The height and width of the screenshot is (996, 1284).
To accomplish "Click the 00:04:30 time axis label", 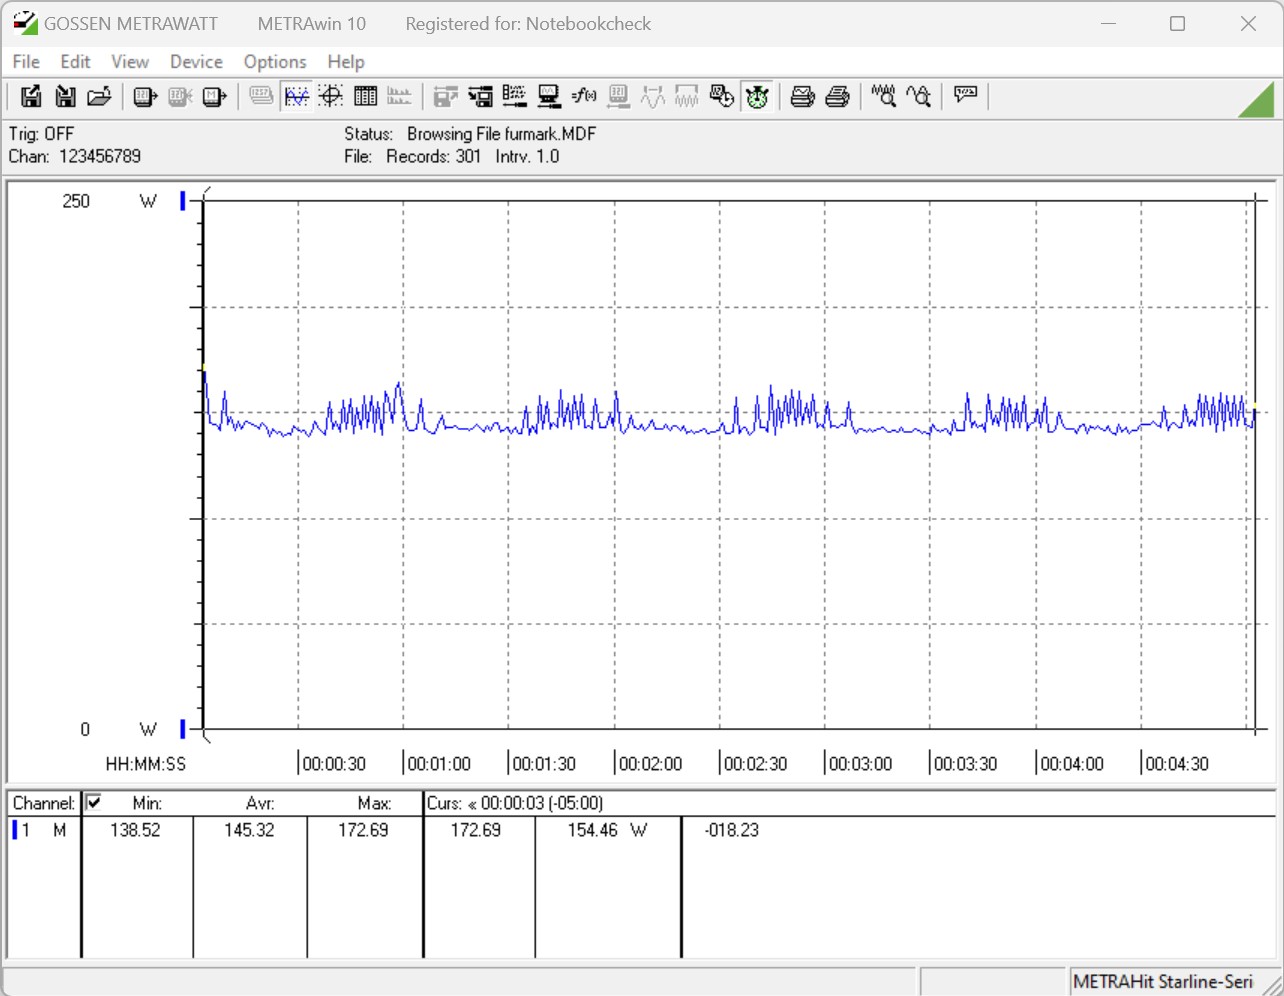I will (1177, 764).
